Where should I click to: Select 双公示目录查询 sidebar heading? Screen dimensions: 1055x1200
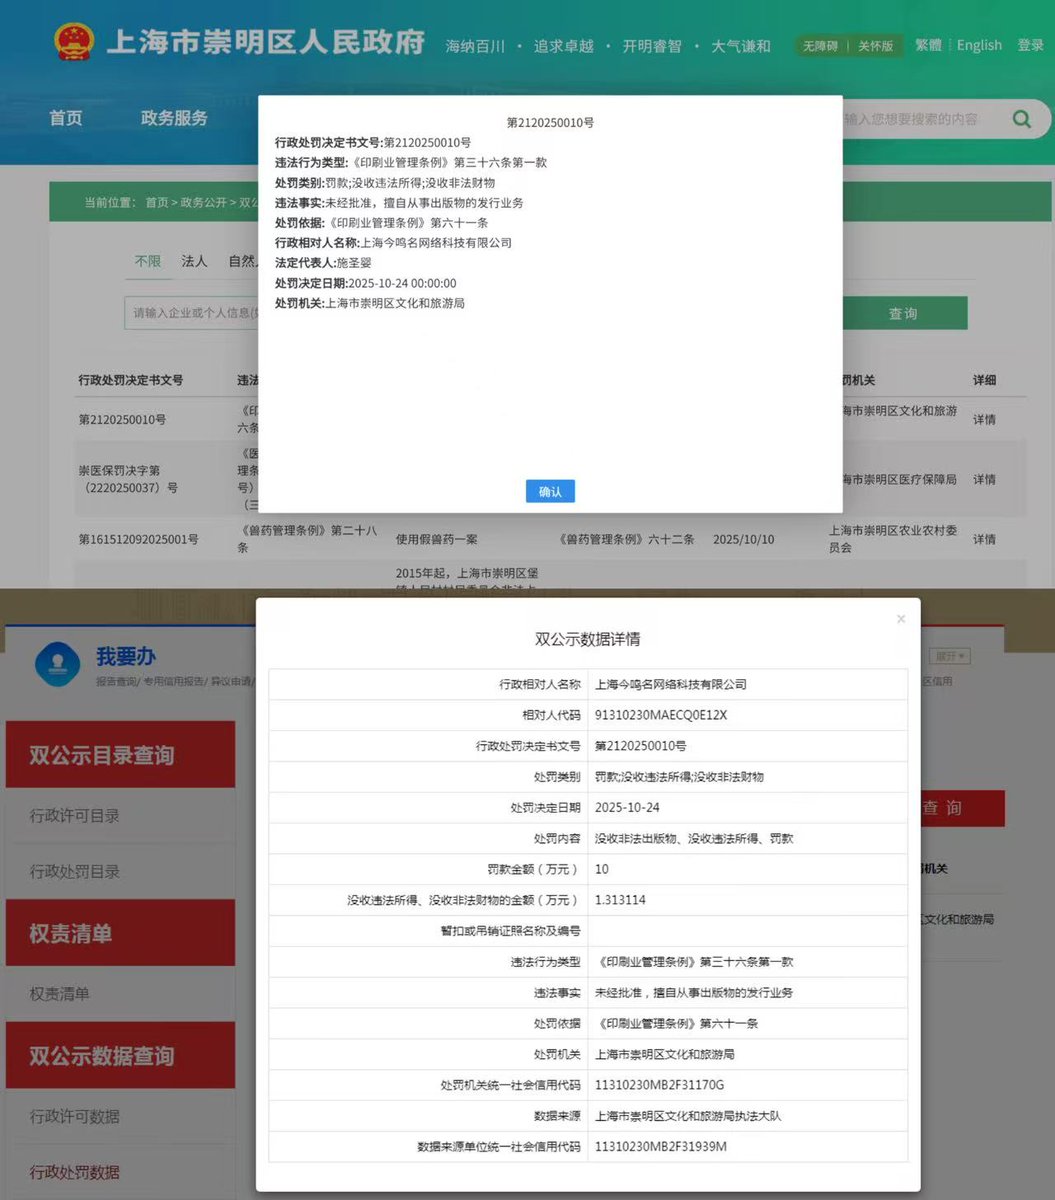(120, 754)
